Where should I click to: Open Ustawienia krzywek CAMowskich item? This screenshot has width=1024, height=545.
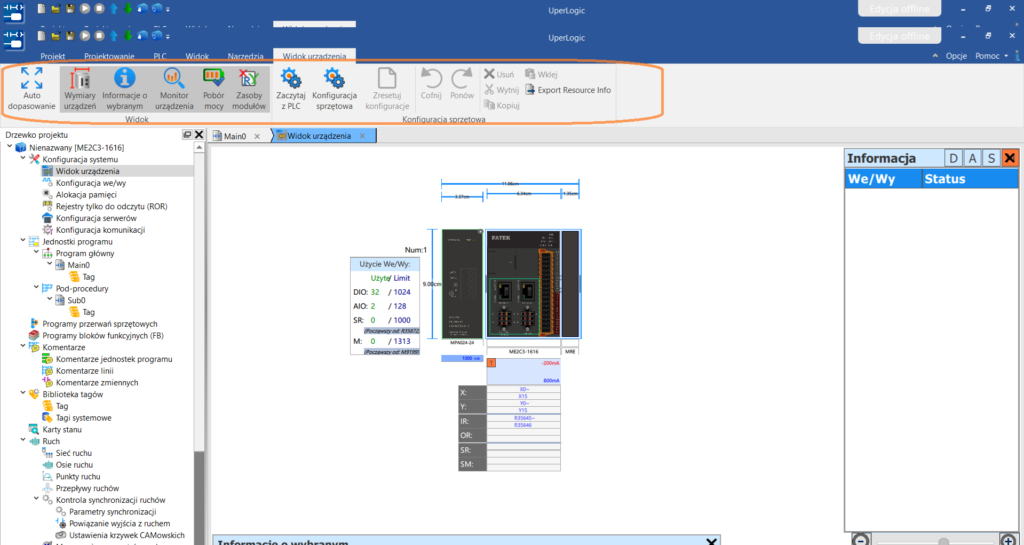[127, 535]
